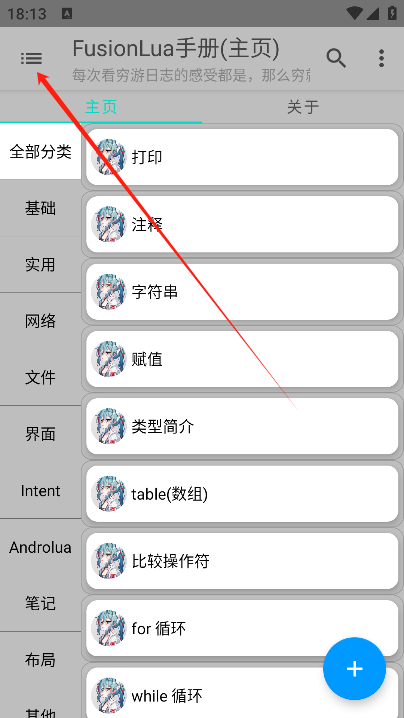
Task: Tap the avatar icon beside 字符串
Action: (x=109, y=292)
